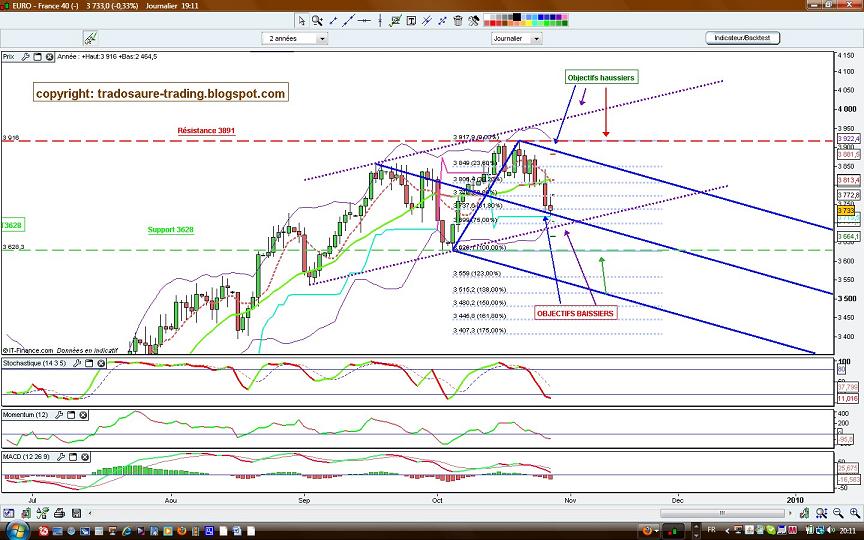Click the horizontal chart scrollbar thumb

click(x=722, y=514)
